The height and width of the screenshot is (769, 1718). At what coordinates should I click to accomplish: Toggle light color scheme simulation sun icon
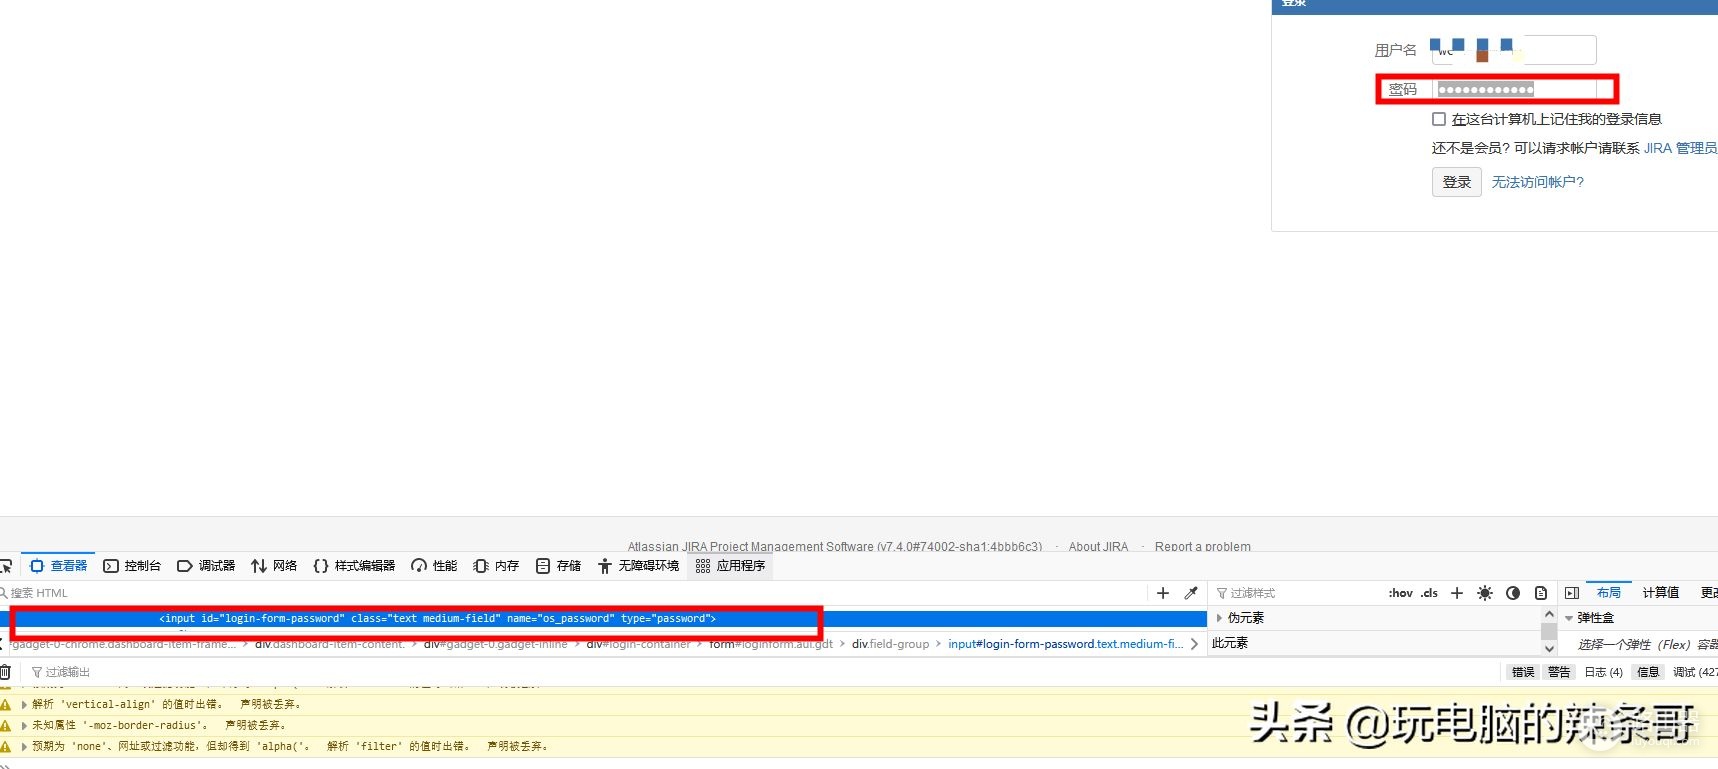(x=1485, y=593)
